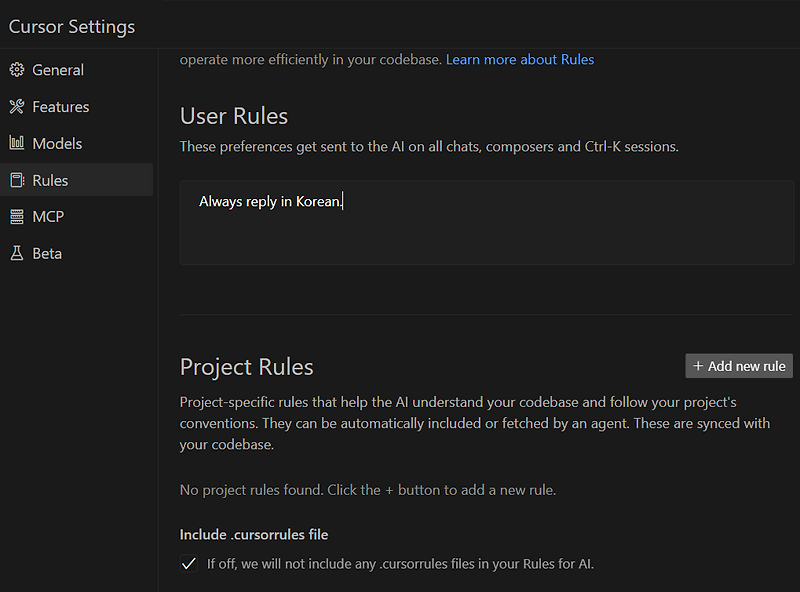The width and height of the screenshot is (800, 592).
Task: Select the MCP section label
Action: 48,217
